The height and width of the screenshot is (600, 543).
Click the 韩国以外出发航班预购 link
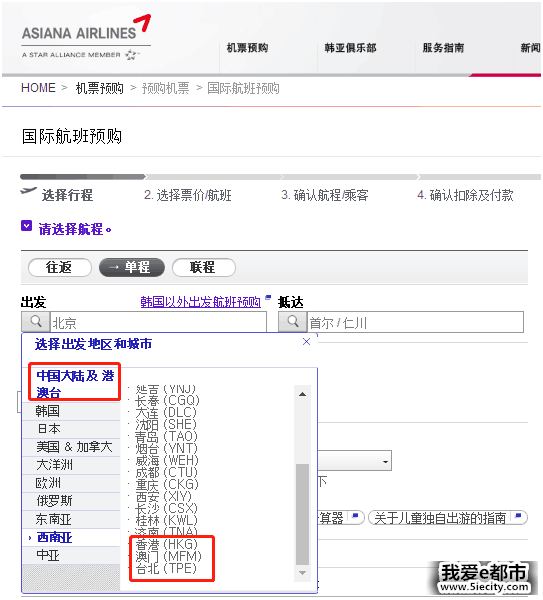200,302
